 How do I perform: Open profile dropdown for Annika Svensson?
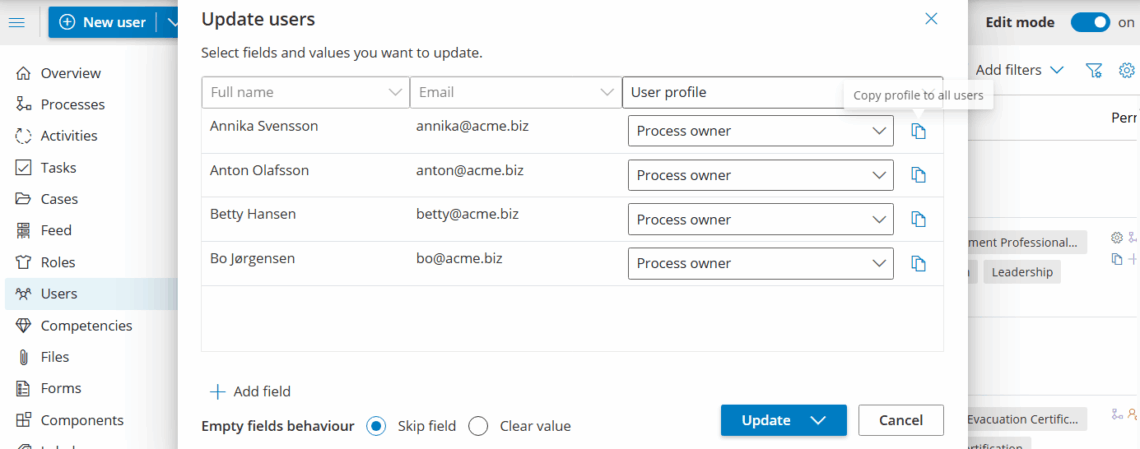(x=760, y=131)
